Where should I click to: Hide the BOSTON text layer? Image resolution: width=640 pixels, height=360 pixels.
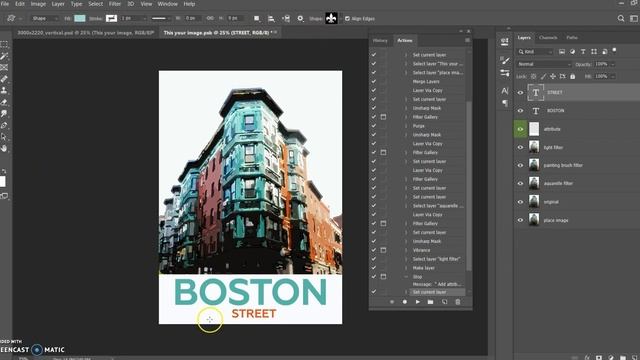tap(520, 111)
